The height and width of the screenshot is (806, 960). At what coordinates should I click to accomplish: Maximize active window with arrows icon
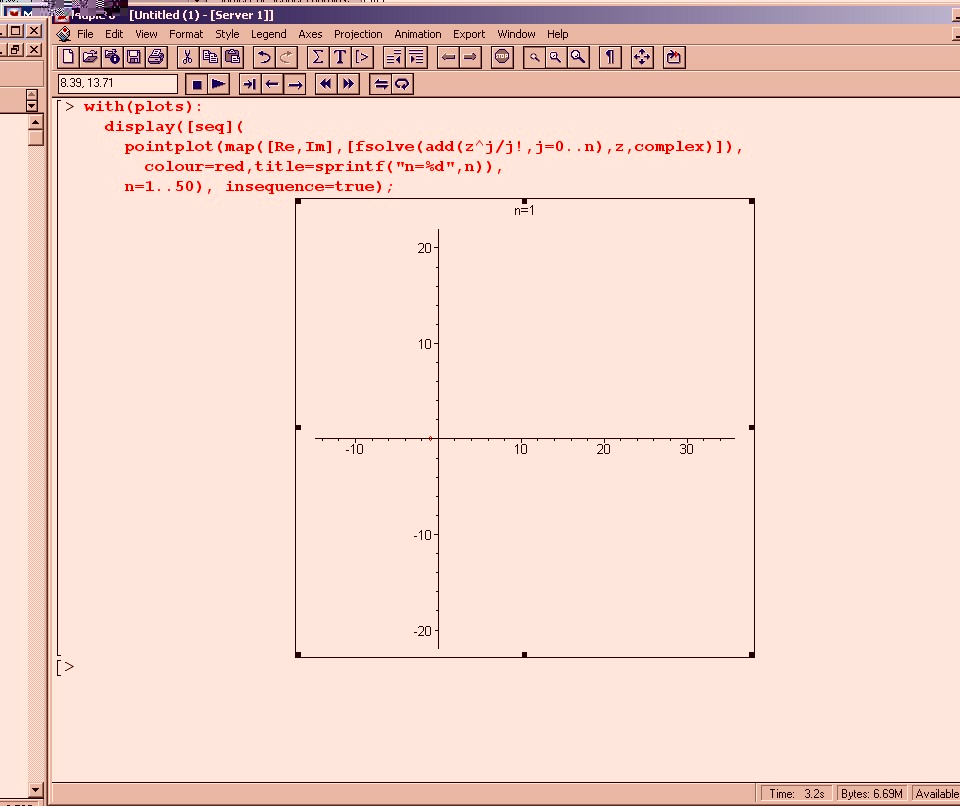pyautogui.click(x=642, y=58)
